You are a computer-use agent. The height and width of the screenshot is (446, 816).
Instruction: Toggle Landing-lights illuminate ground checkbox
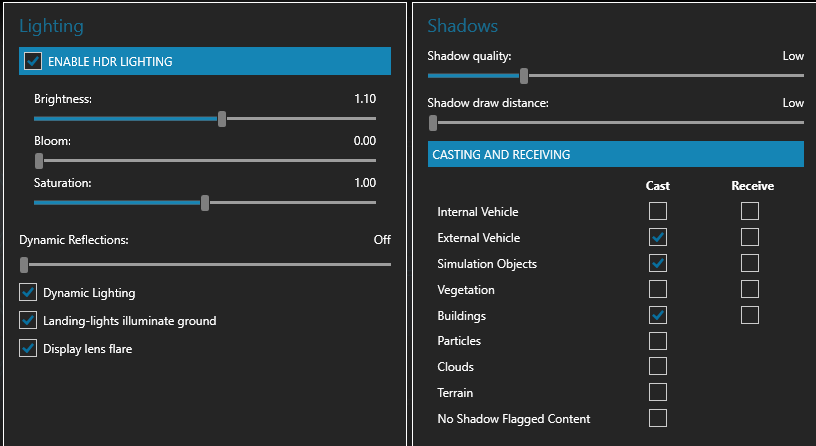(28, 321)
